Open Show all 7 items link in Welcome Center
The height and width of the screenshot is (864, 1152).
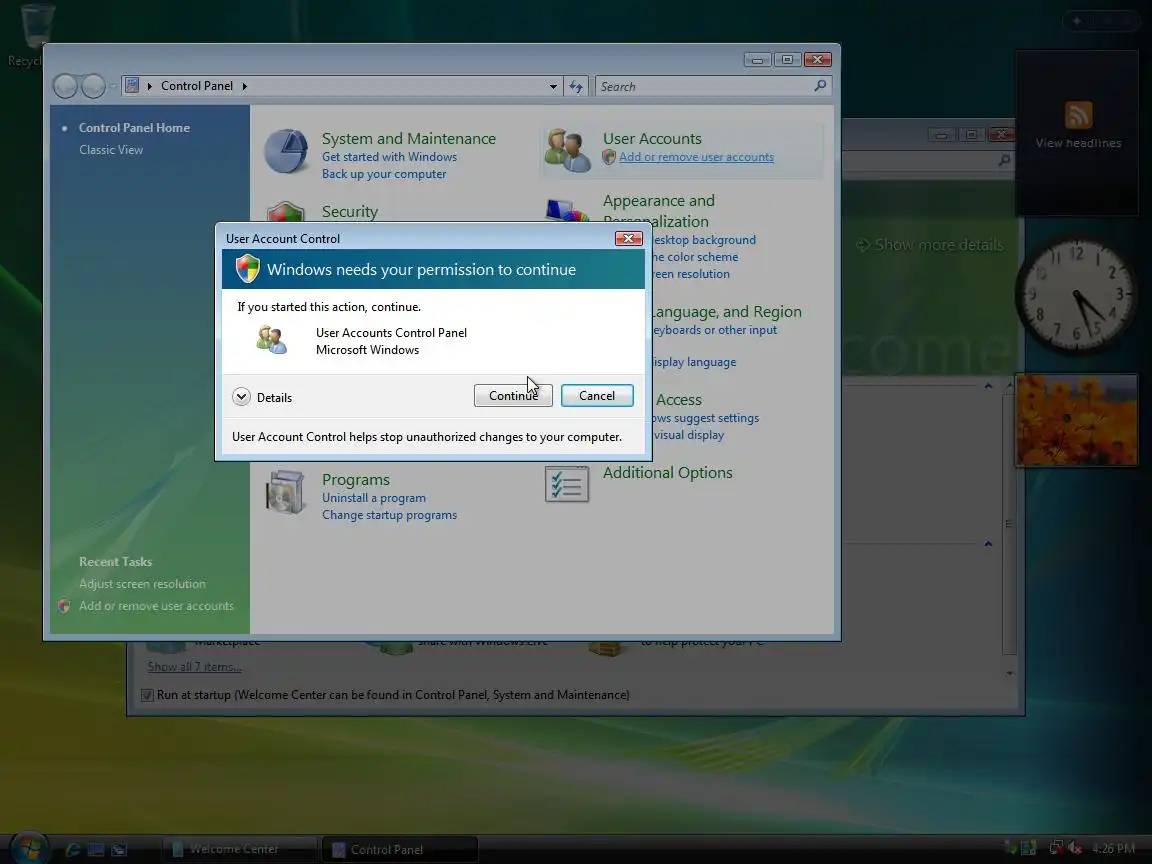195,666
